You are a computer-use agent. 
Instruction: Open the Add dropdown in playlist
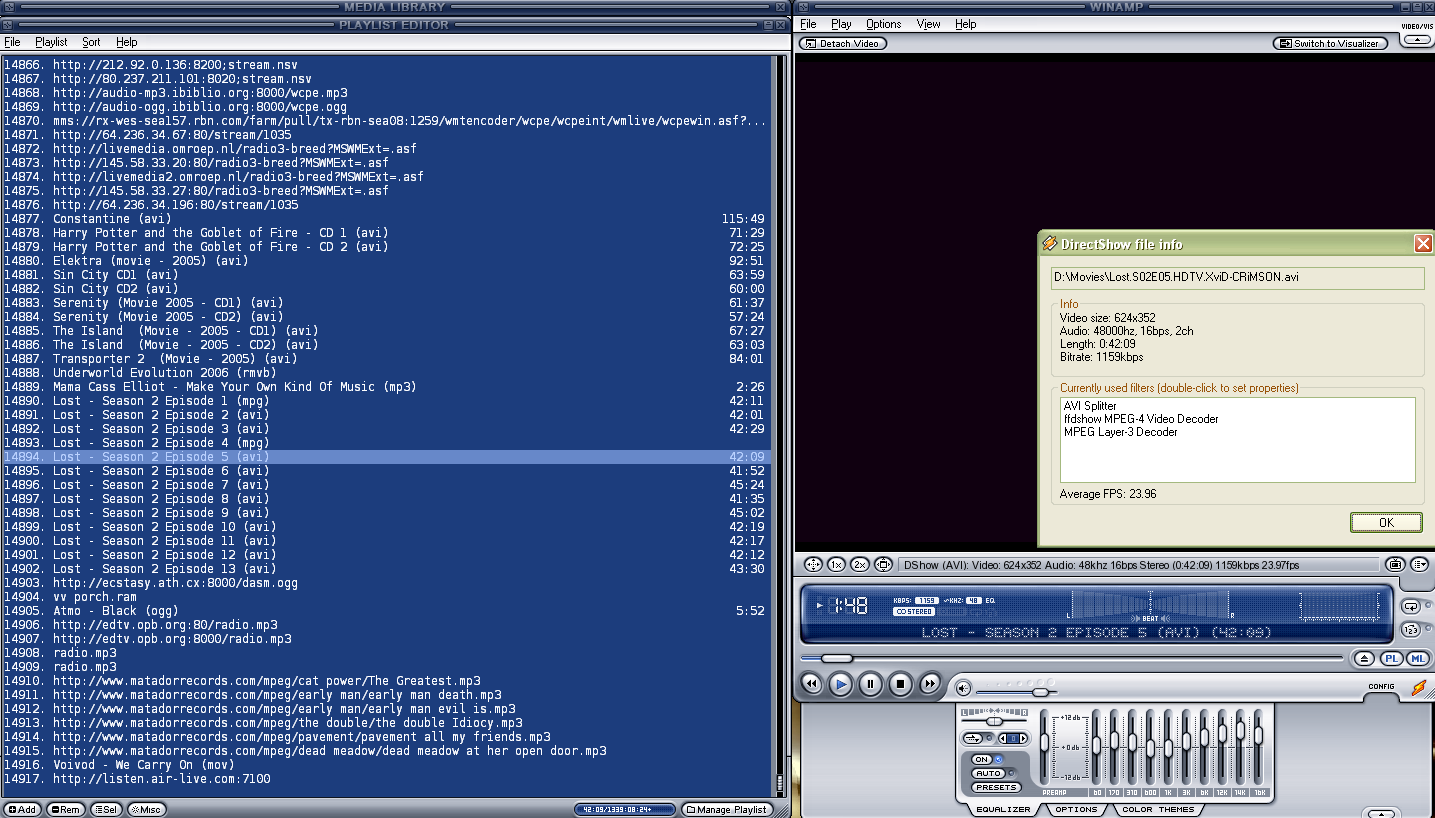pyautogui.click(x=22, y=809)
